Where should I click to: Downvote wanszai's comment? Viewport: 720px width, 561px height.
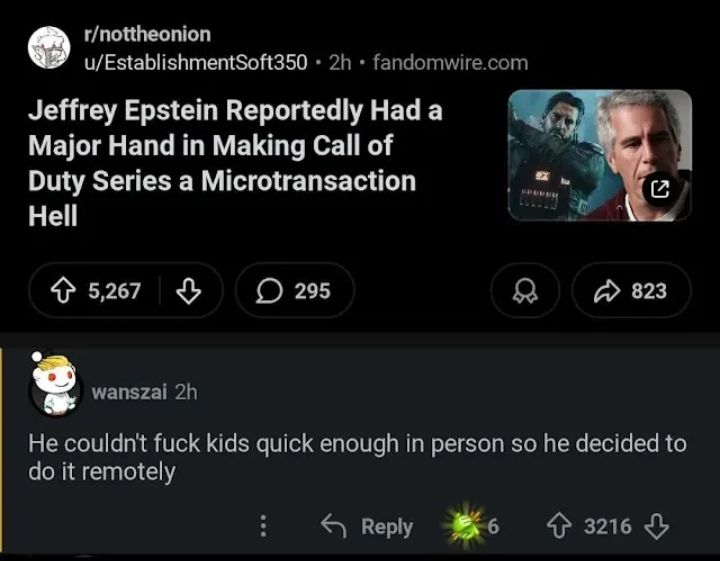[x=656, y=526]
